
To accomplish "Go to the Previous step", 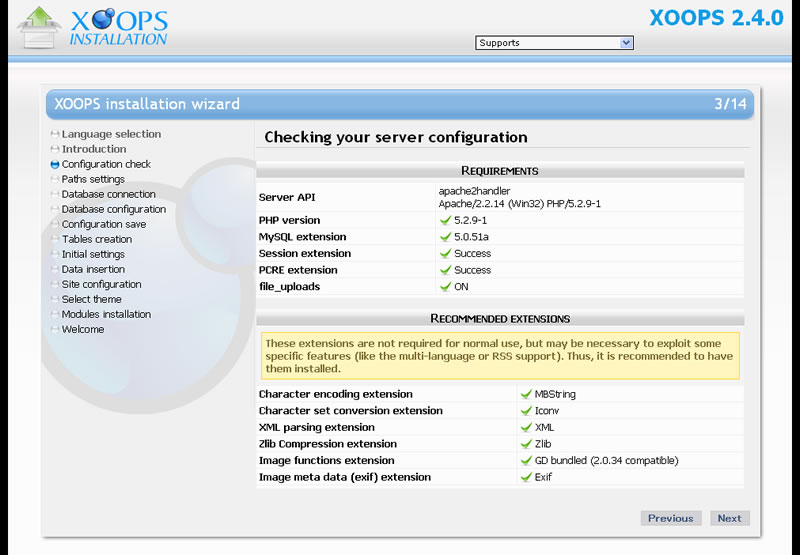I will [x=670, y=518].
